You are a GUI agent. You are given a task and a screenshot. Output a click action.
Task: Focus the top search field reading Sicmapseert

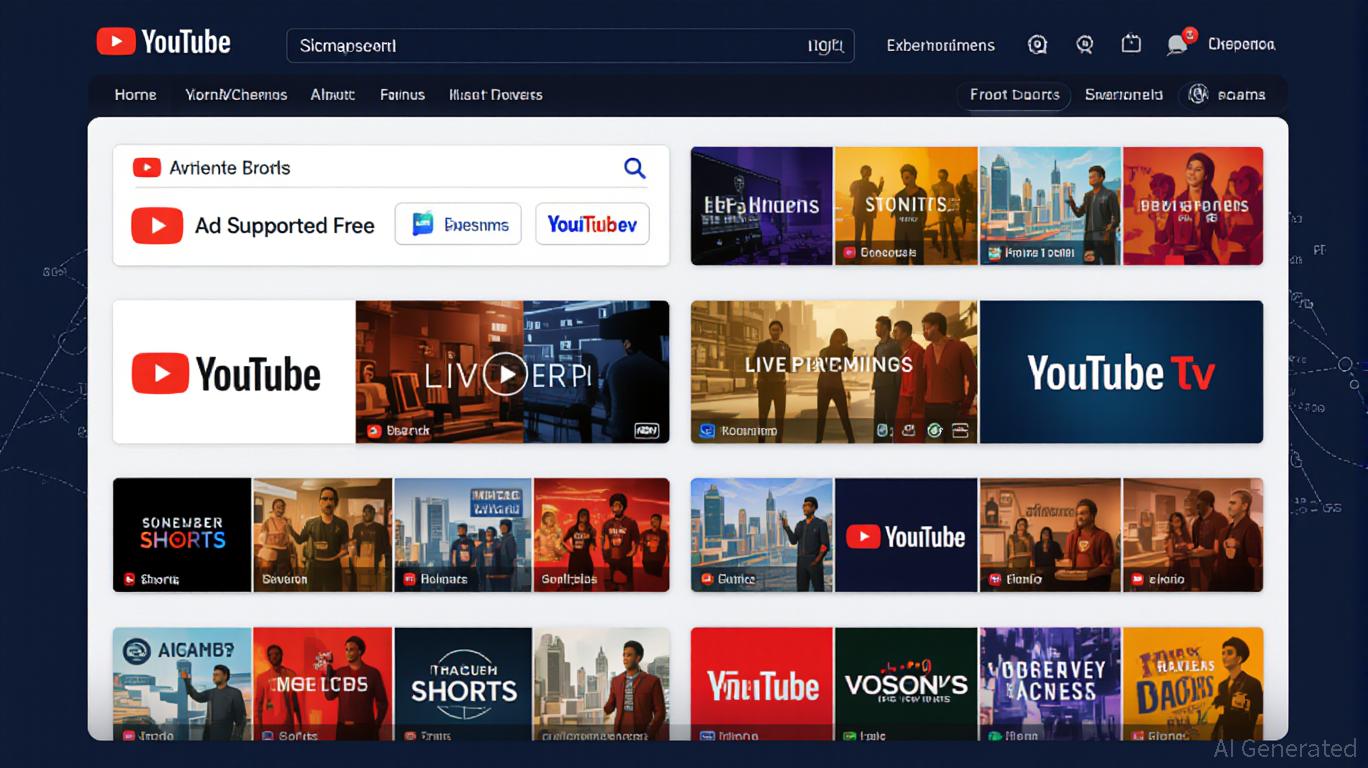(570, 46)
